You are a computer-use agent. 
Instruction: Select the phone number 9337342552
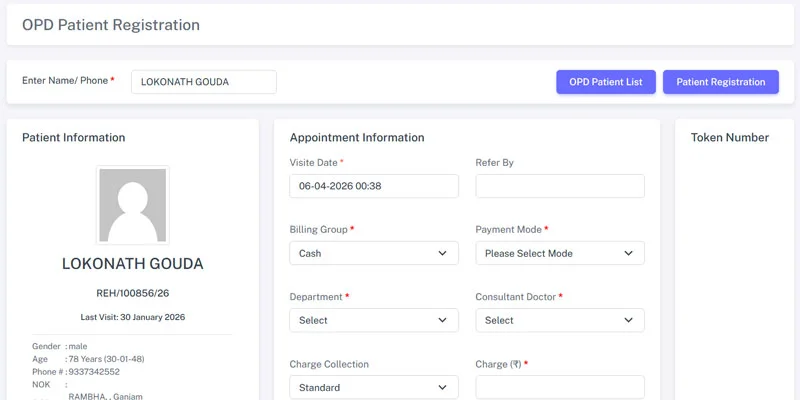point(94,372)
